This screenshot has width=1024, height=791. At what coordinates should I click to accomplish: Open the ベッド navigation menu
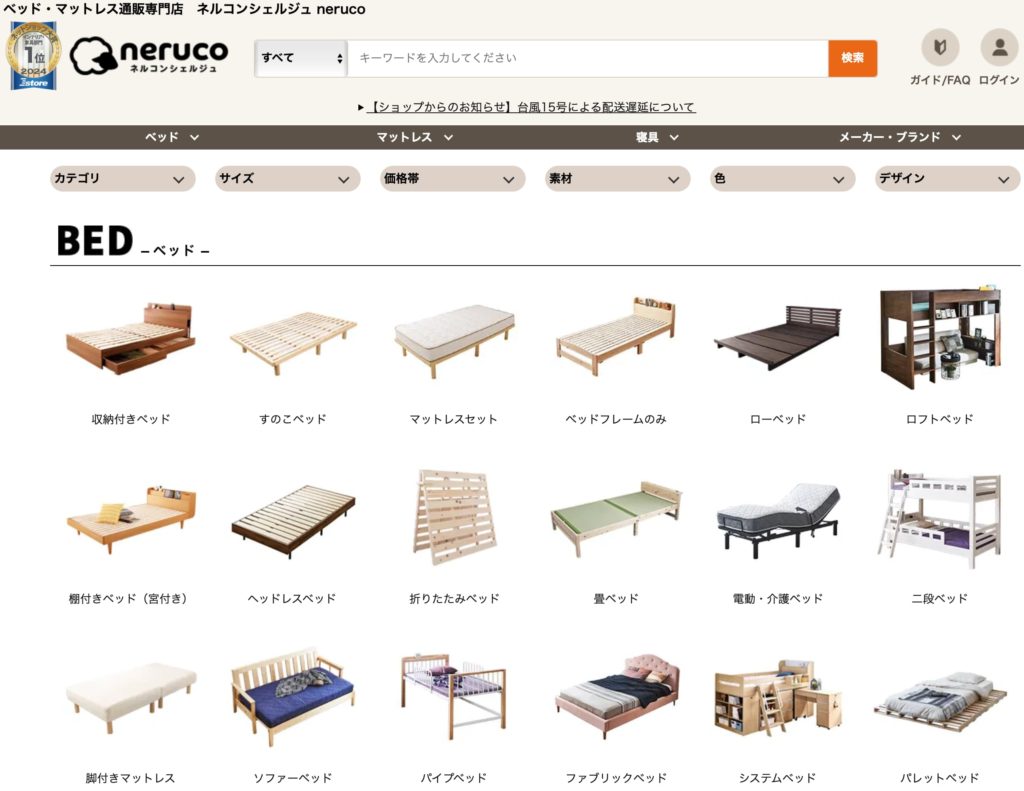pos(172,137)
